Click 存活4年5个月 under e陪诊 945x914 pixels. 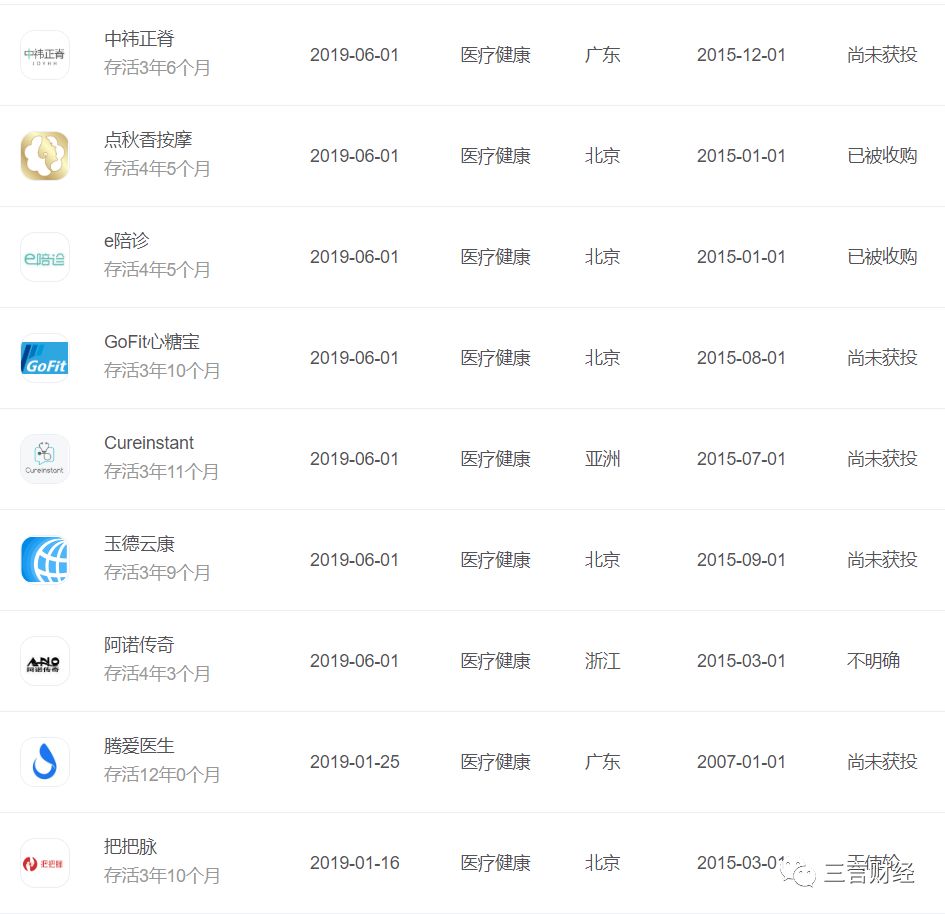(157, 269)
